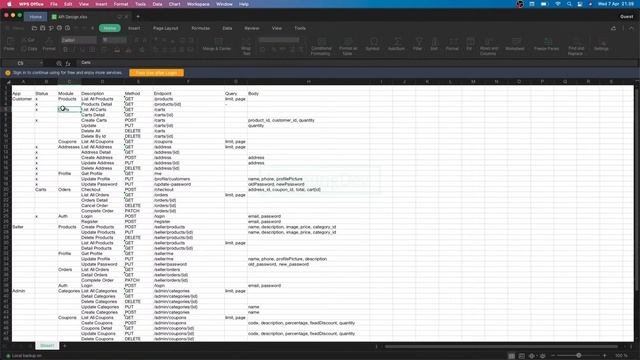Click the Format tool beside Sort
Image resolution: width=640 pixels, height=360 pixels.
(452, 44)
